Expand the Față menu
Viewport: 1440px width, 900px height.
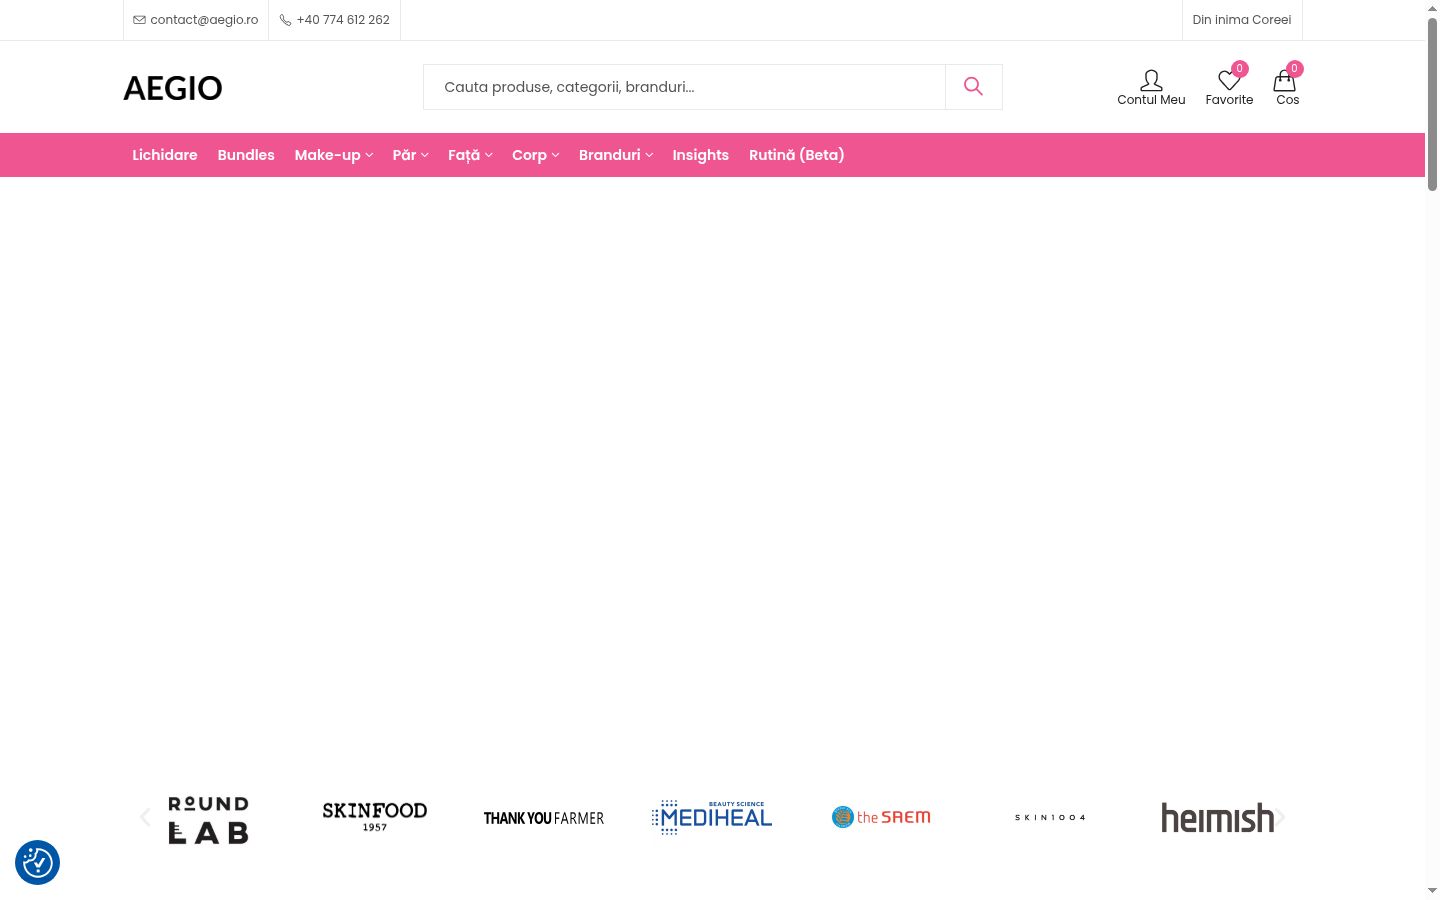470,155
